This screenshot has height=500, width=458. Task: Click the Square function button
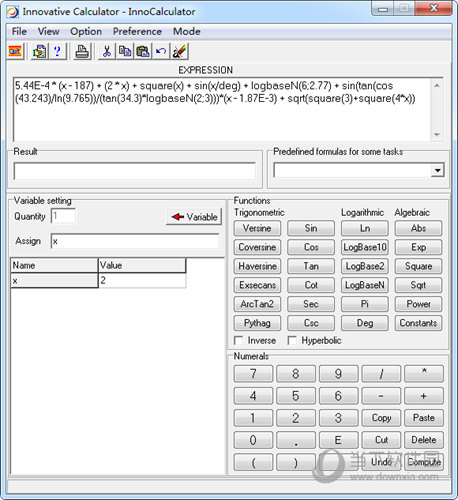[x=419, y=266]
